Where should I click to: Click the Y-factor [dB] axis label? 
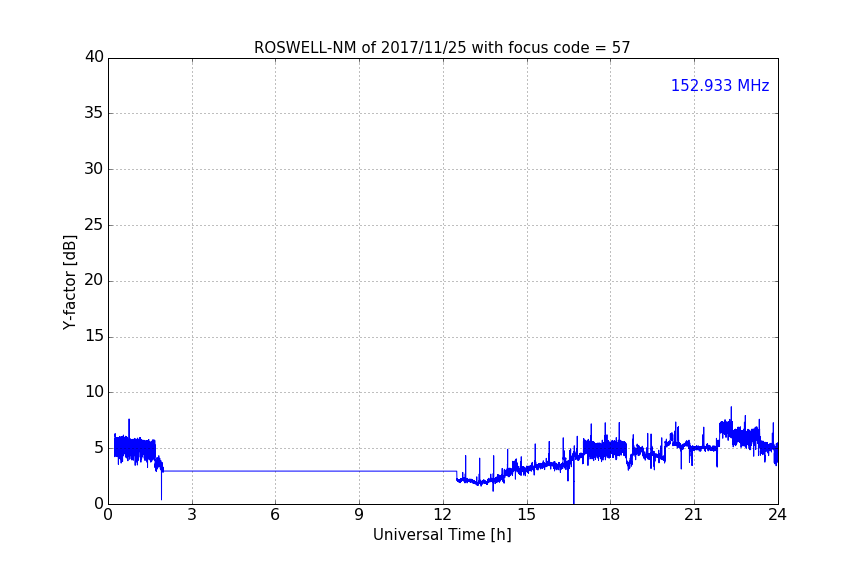click(69, 282)
